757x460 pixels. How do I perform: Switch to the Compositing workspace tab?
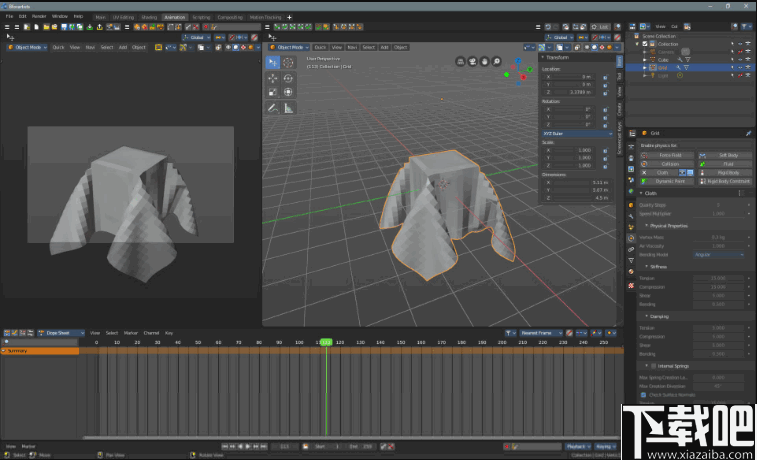230,17
